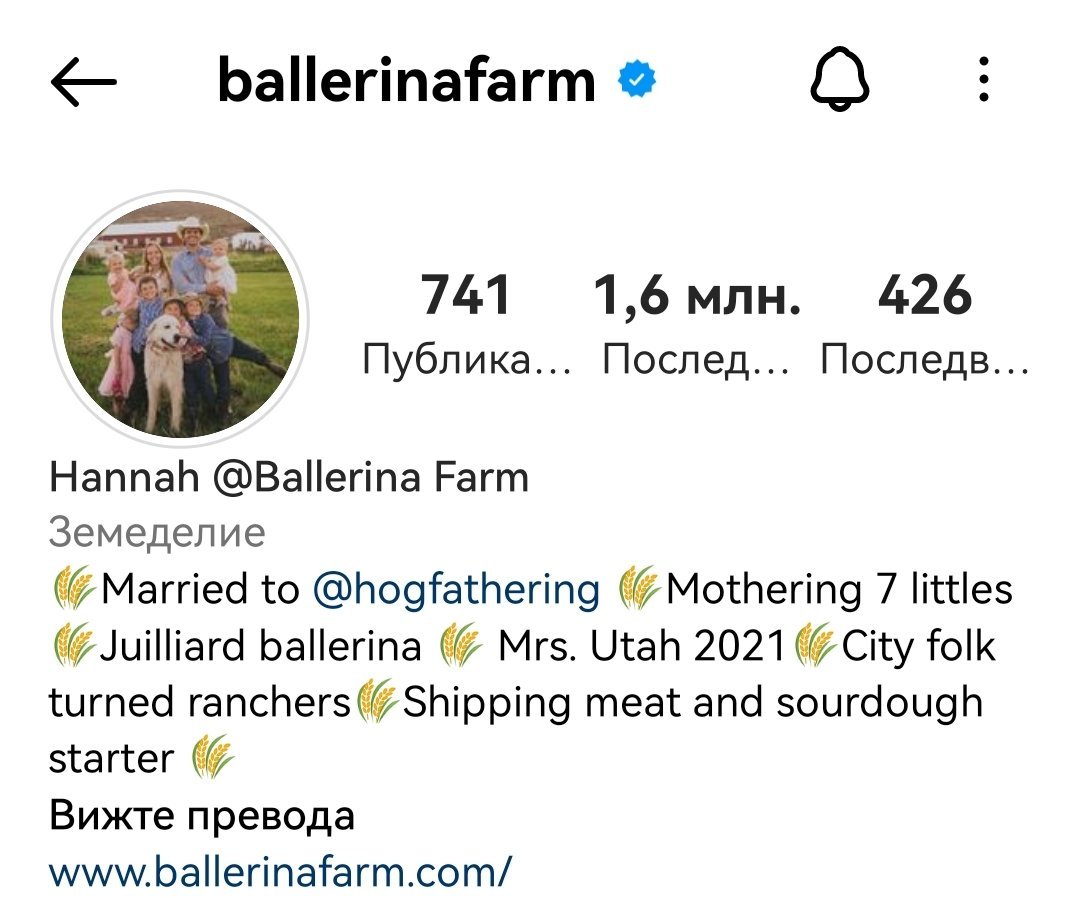Screen dimensions: 1080x898
Task: Open the three-dot more options menu
Action: pyautogui.click(x=984, y=81)
